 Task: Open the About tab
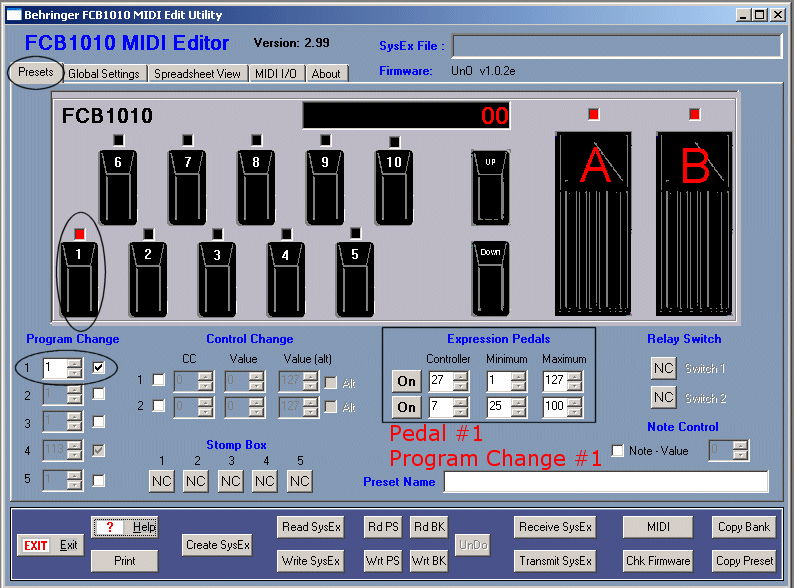pos(326,73)
